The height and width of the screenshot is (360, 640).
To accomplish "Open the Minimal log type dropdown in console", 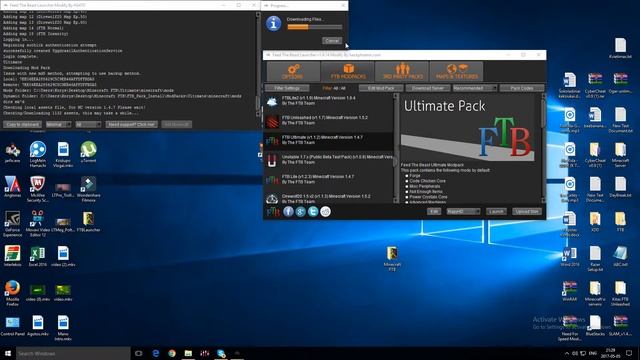I will pyautogui.click(x=58, y=124).
